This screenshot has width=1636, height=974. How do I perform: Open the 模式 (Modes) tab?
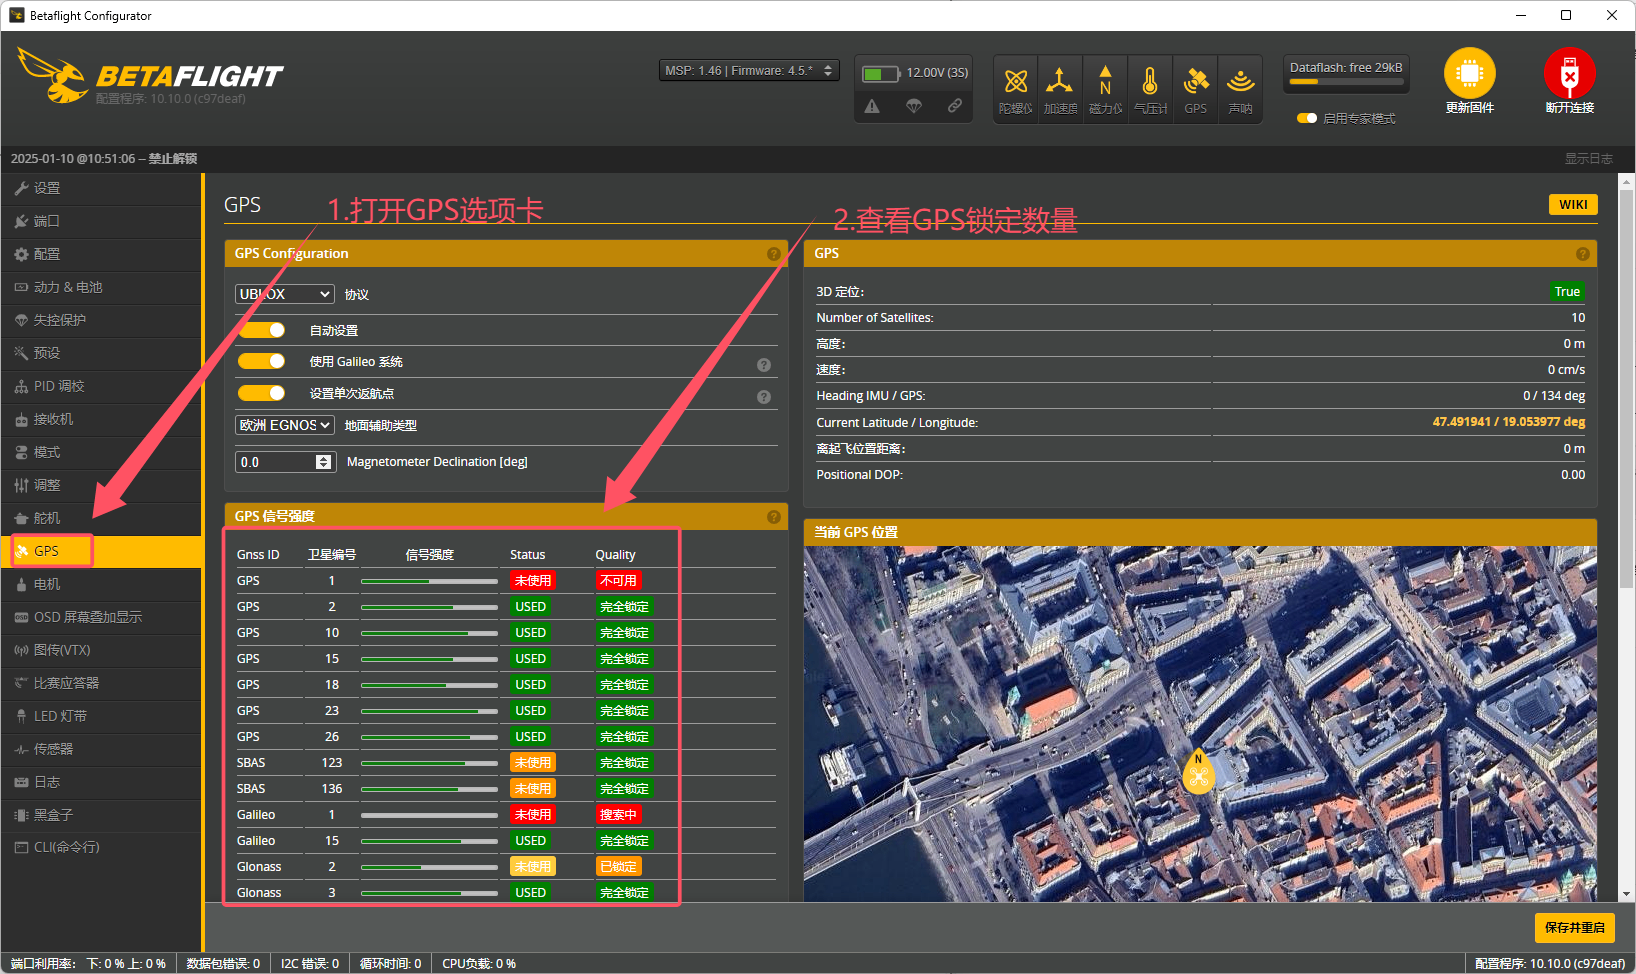point(101,452)
